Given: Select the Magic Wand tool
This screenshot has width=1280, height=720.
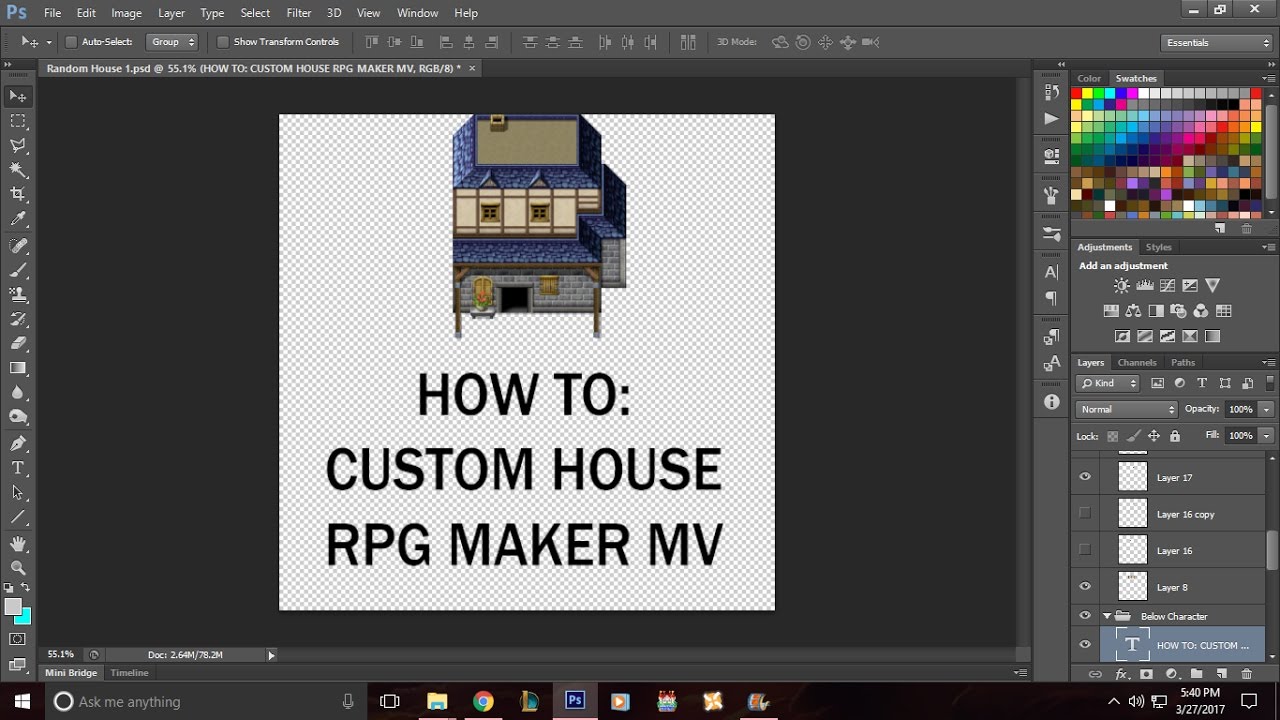Looking at the screenshot, I should (x=18, y=170).
